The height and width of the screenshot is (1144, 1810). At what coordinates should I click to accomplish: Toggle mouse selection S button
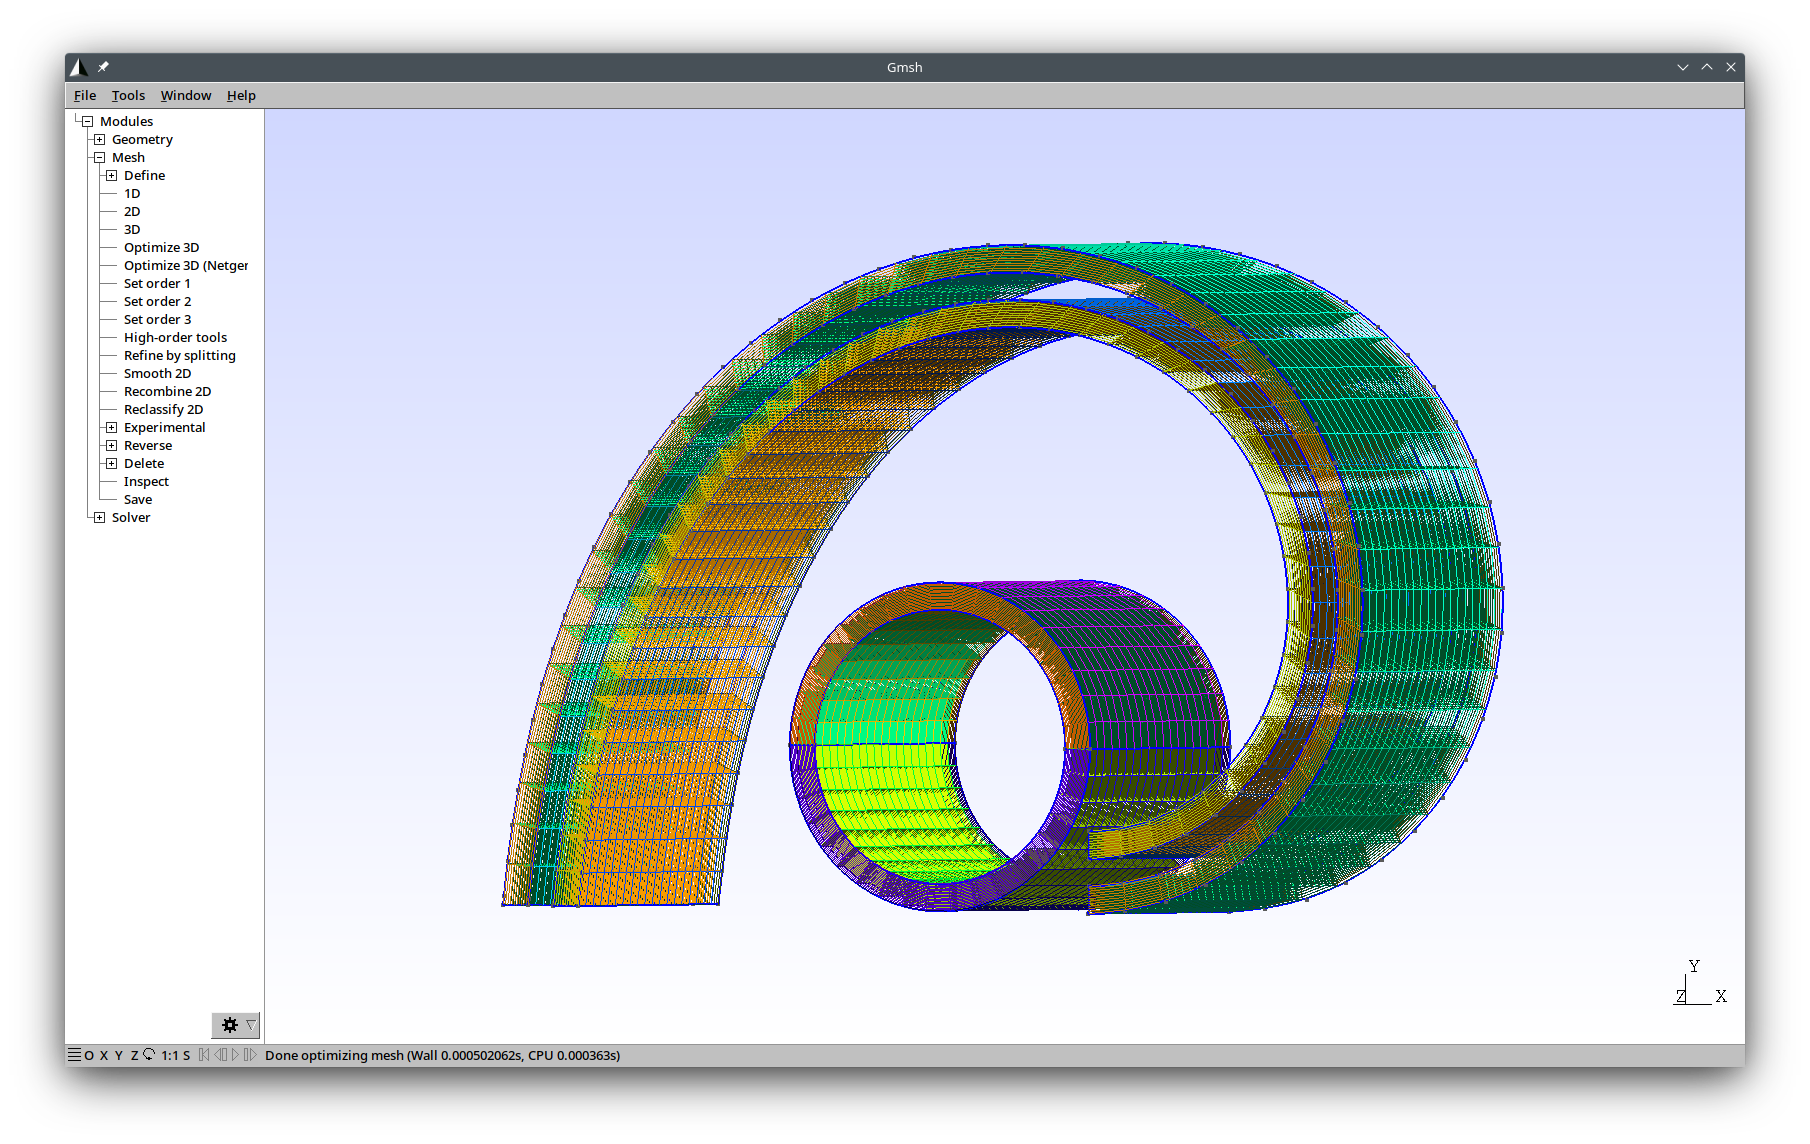[x=186, y=1055]
